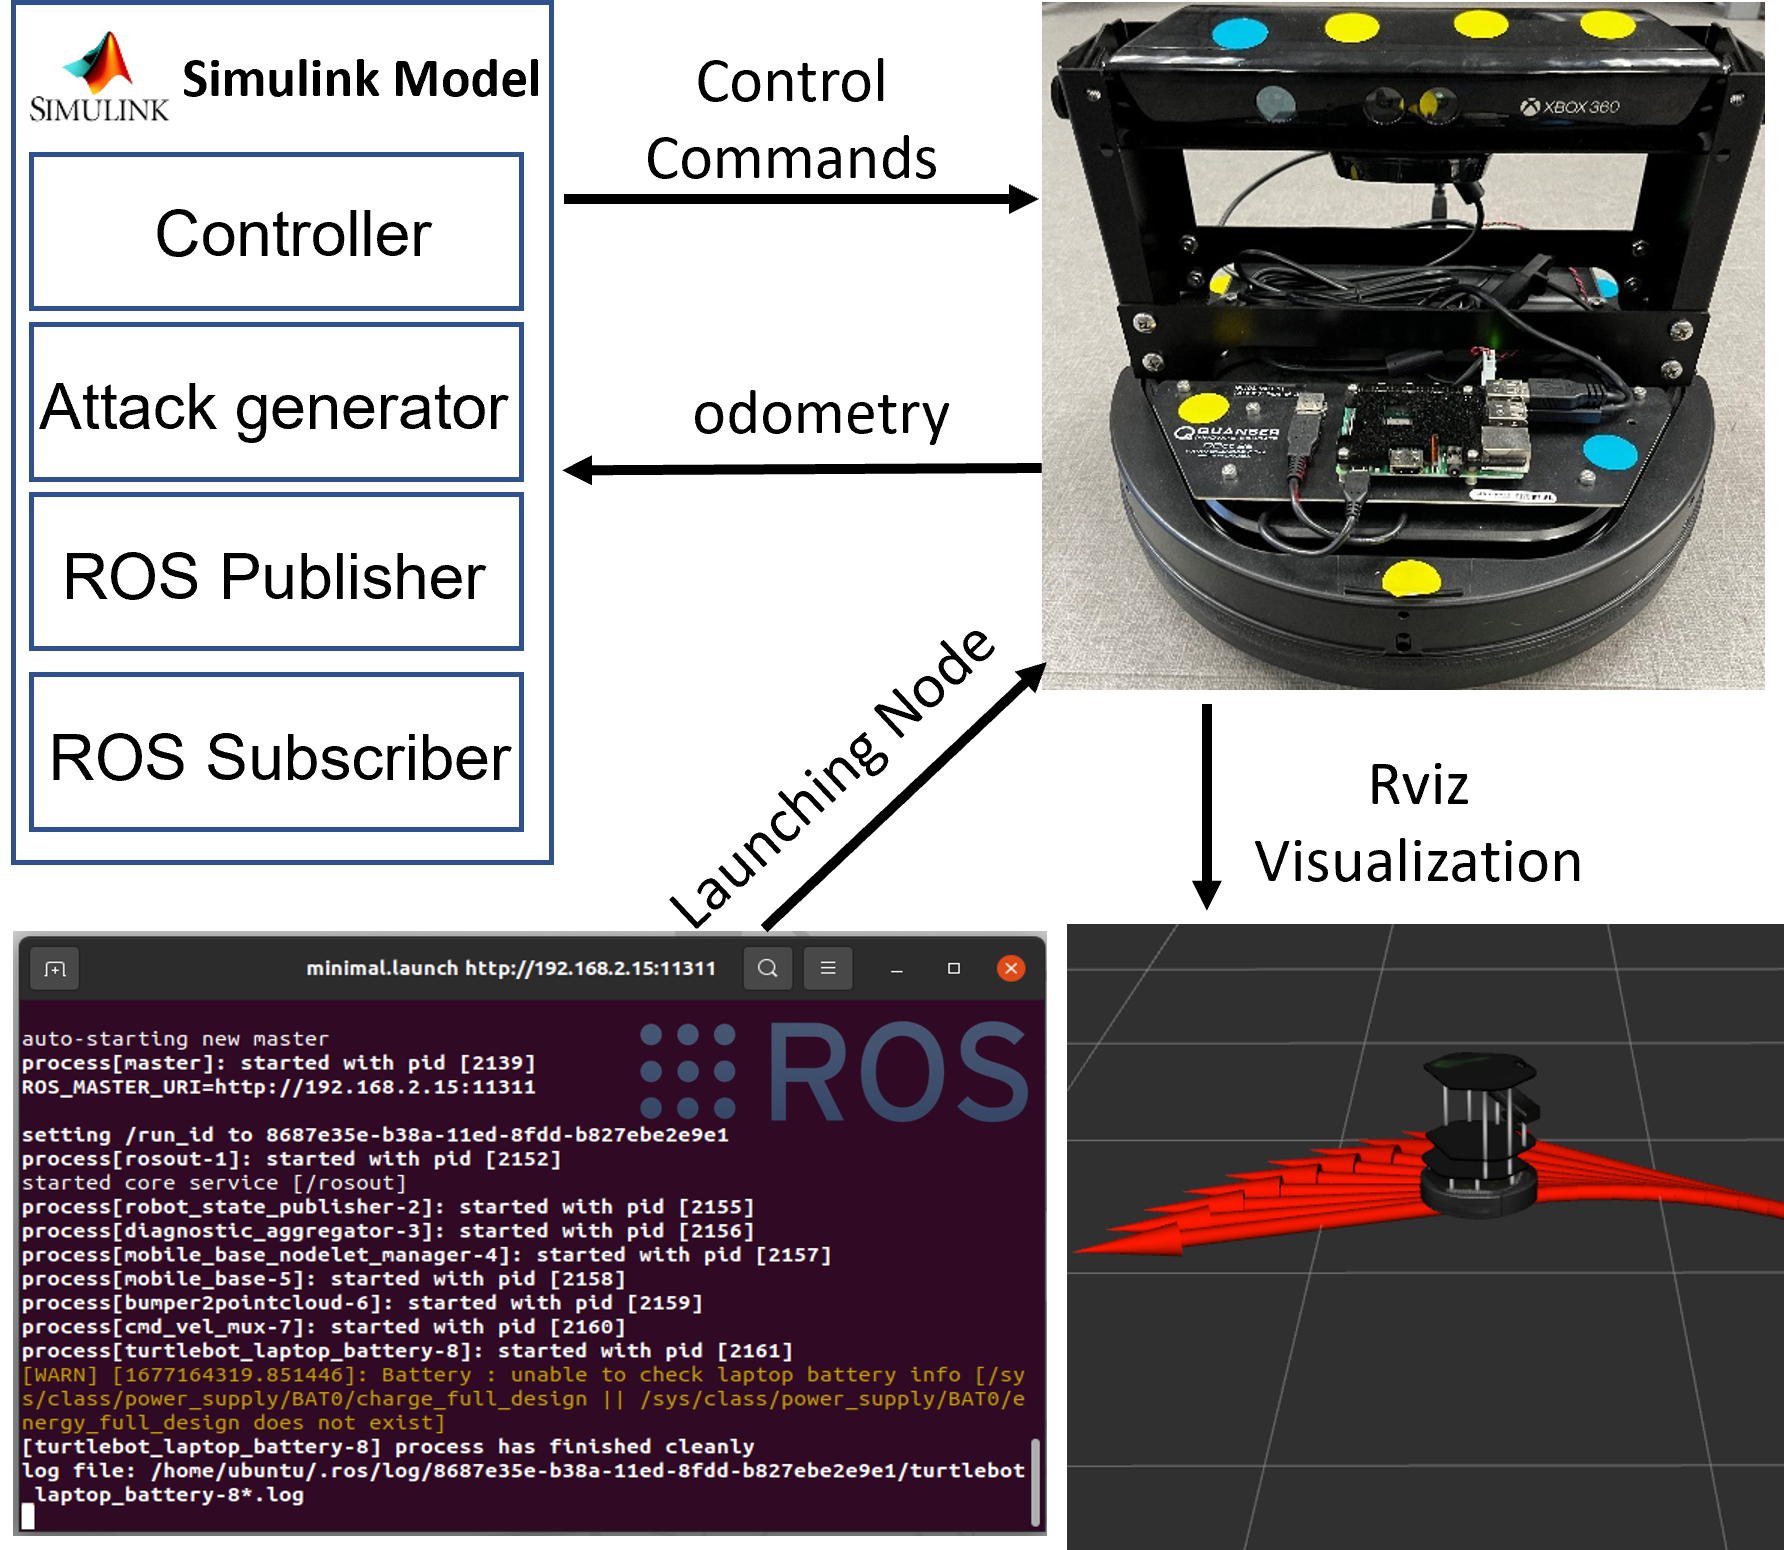The height and width of the screenshot is (1550, 1784).
Task: Click the terminal title 'minimal.launch http://192.168.2.15:11311'
Action: coord(511,968)
